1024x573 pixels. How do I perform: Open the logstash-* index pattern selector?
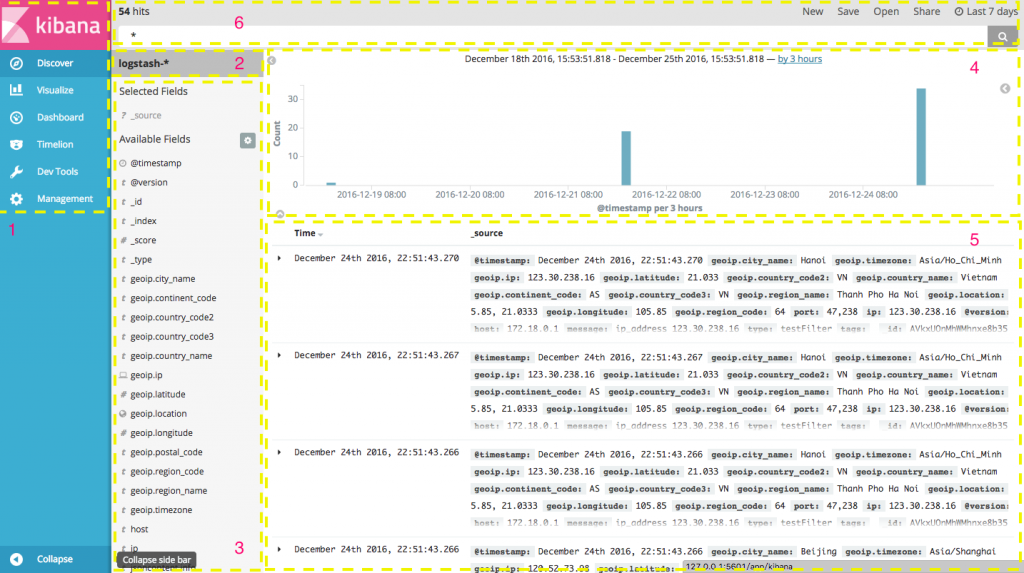click(187, 63)
